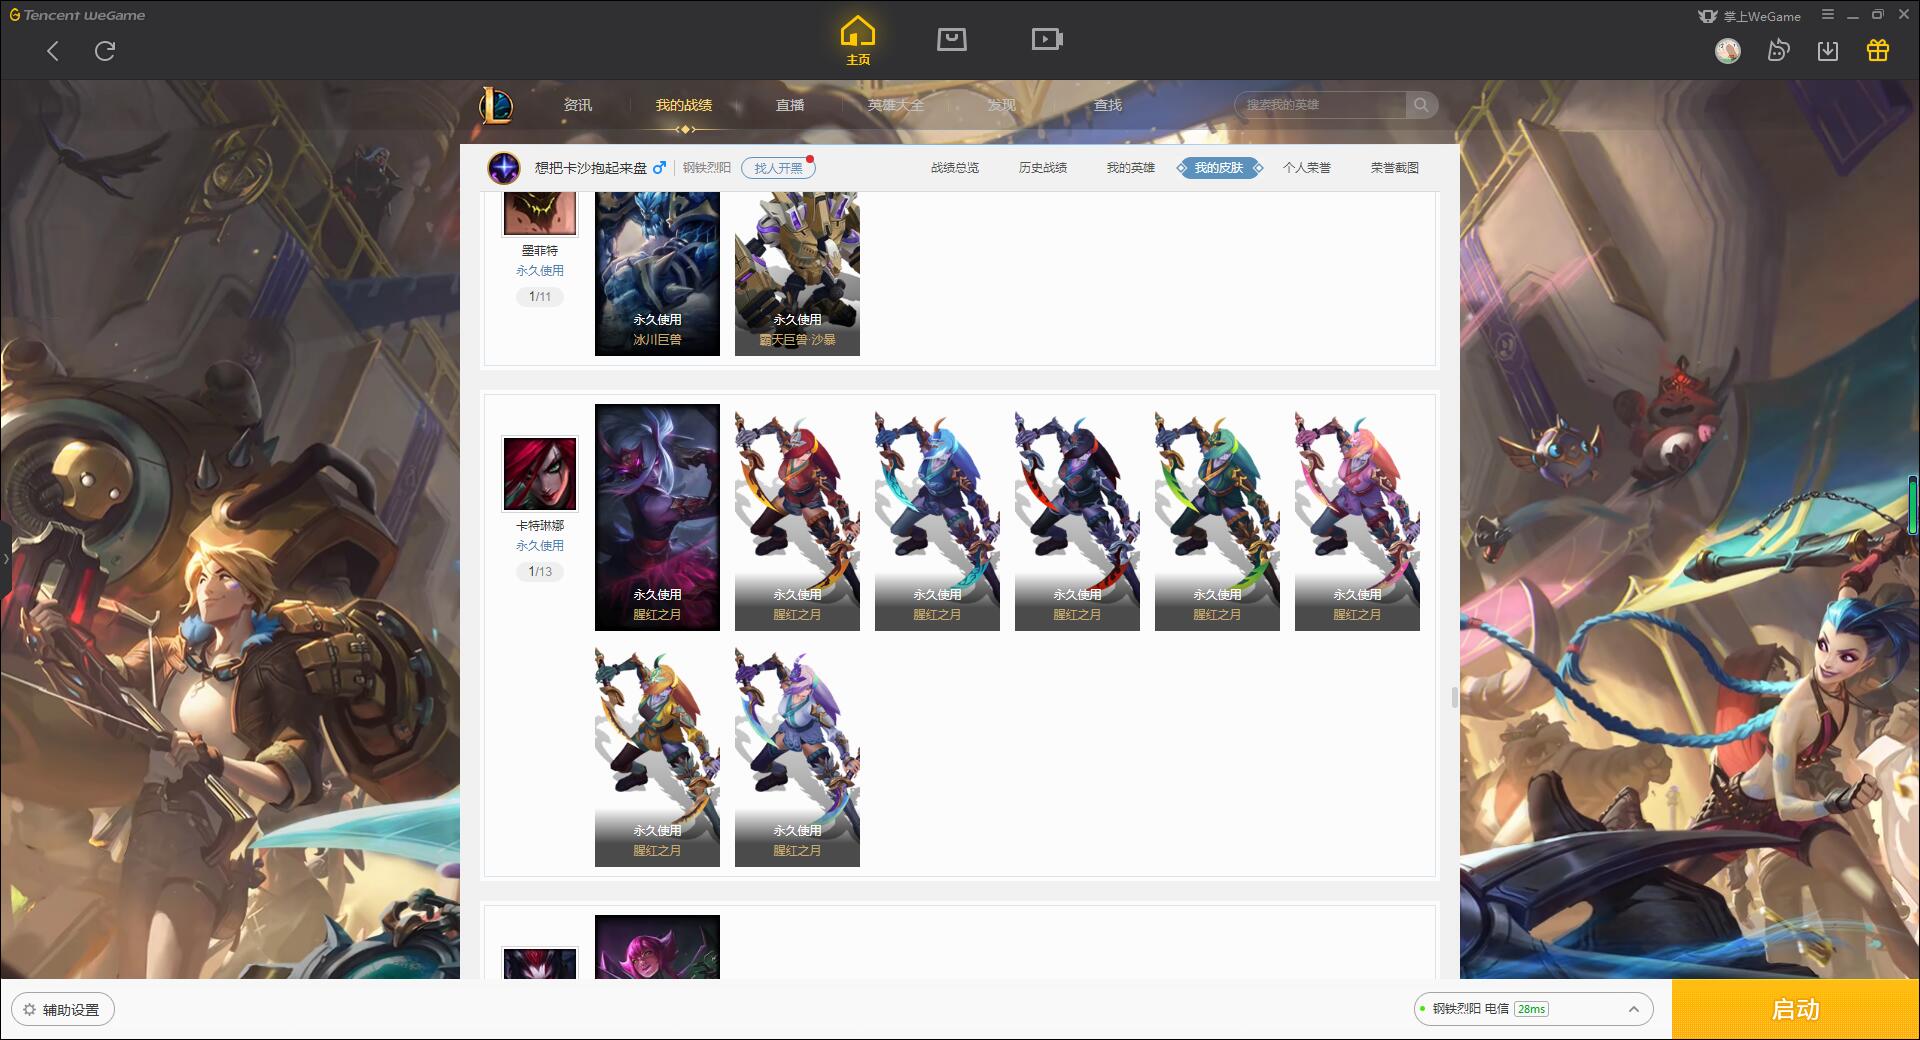Open the download manager icon
Screen dimensions: 1920x1040
[x=1828, y=50]
